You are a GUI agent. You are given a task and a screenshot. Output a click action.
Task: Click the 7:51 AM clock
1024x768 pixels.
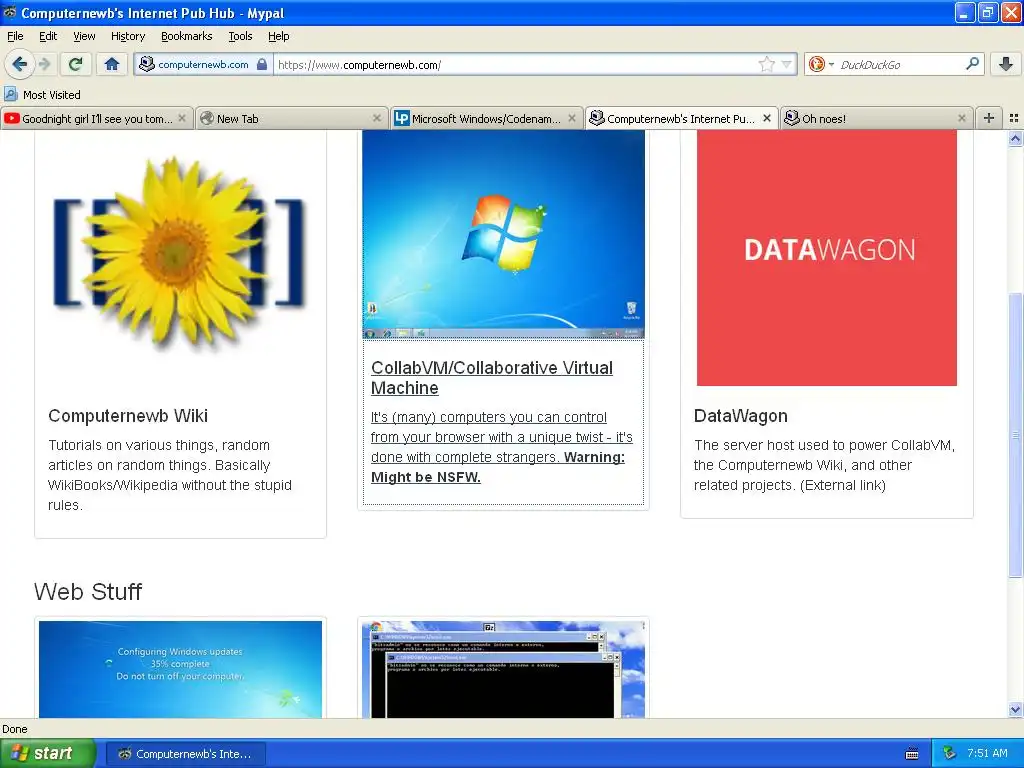[x=987, y=753]
